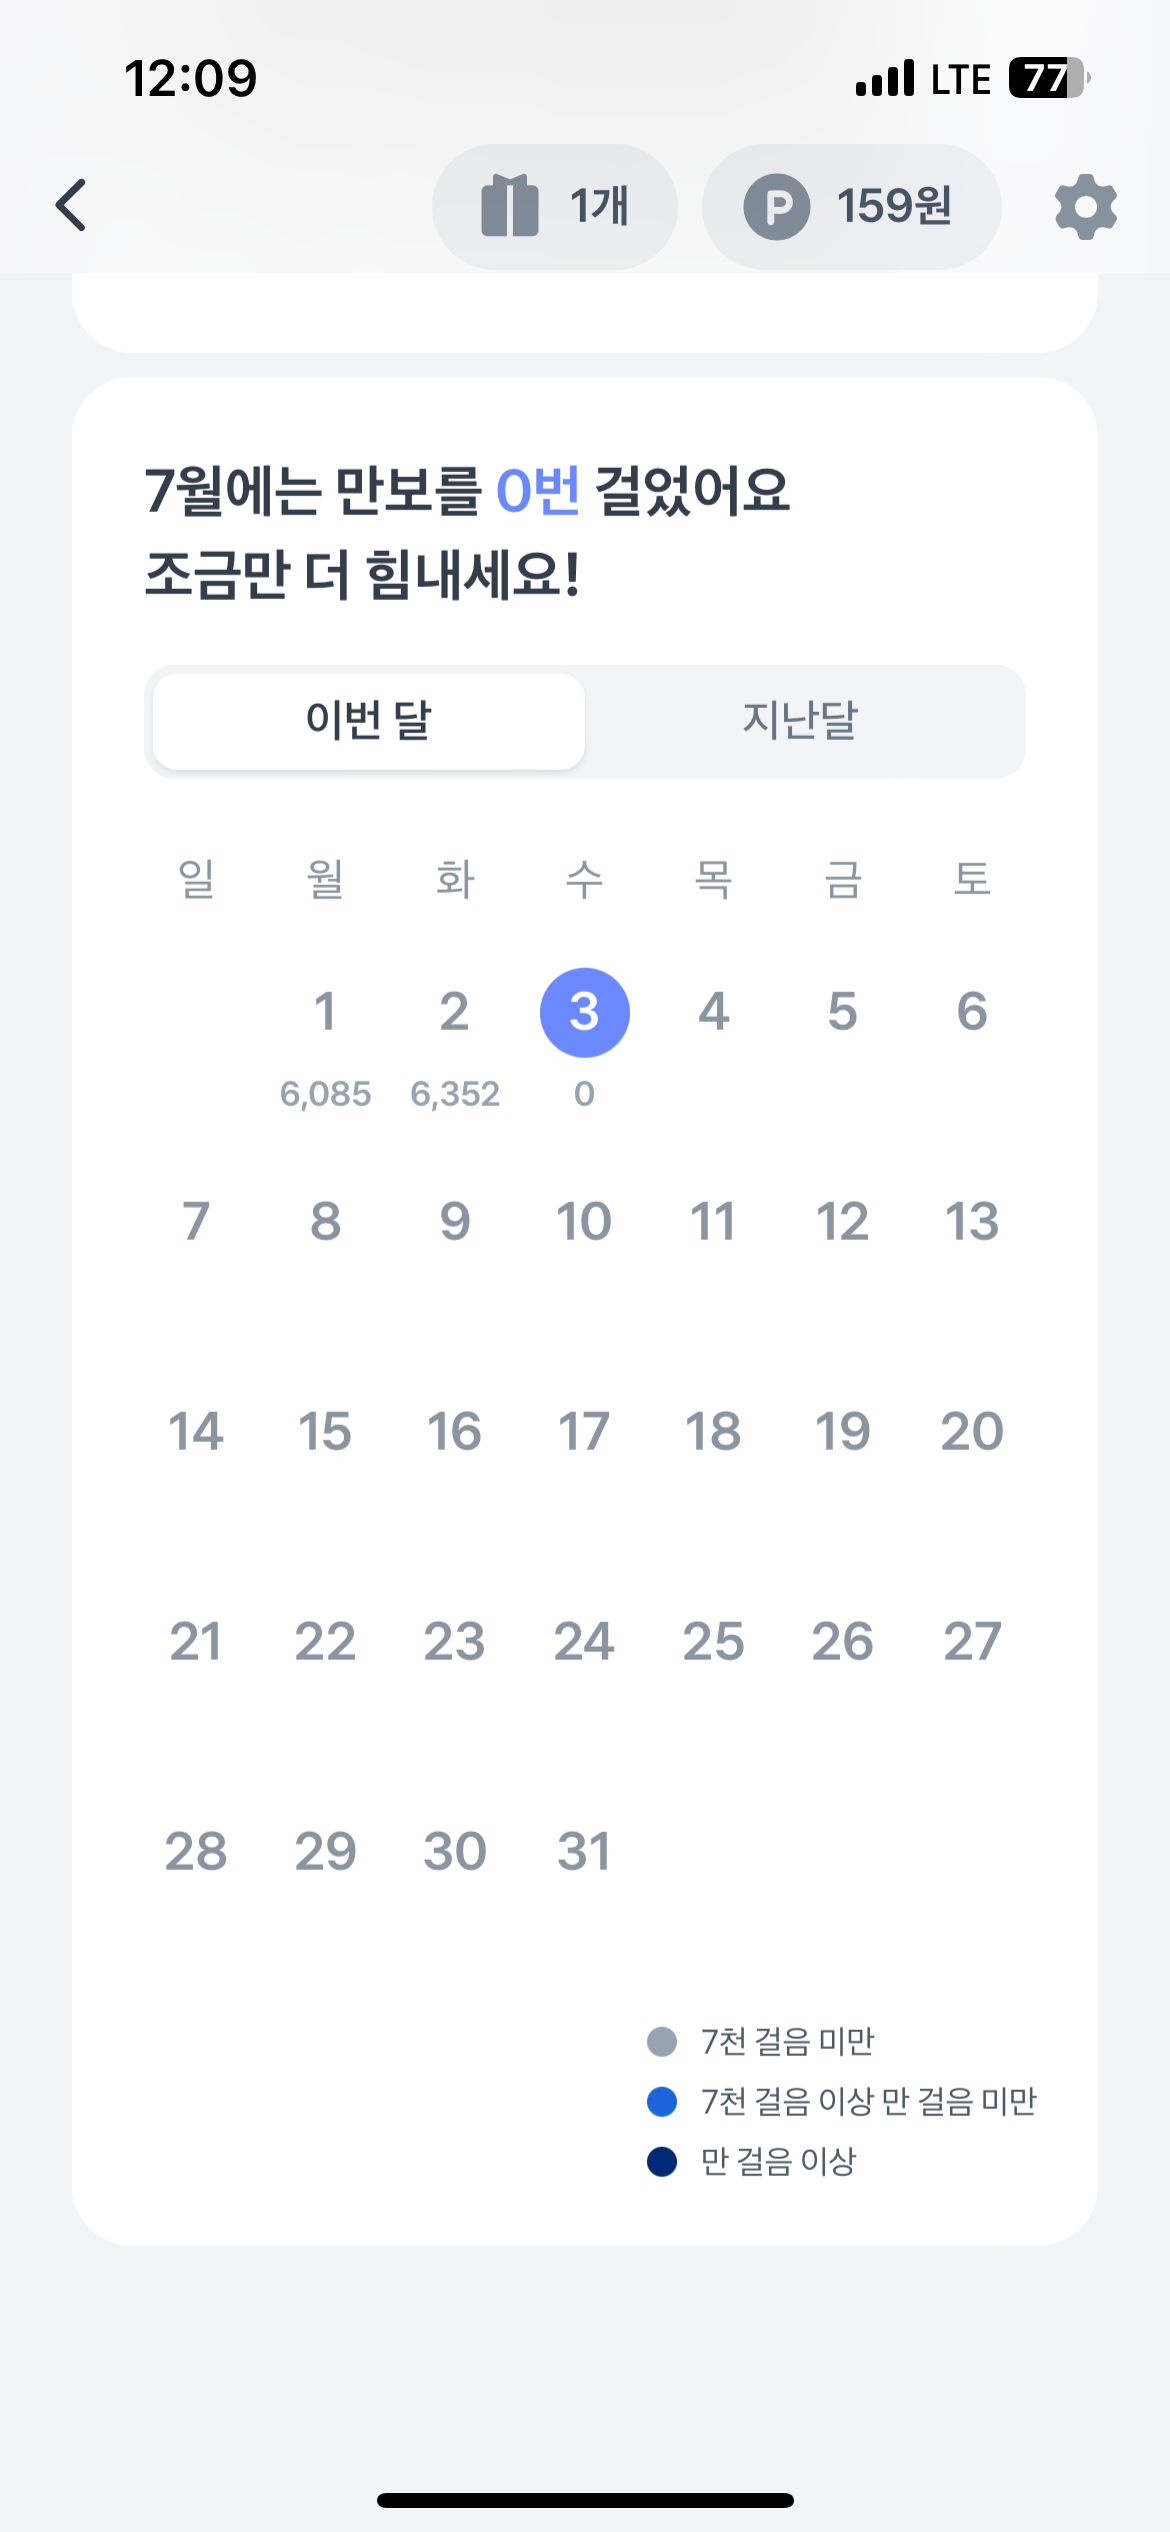The height and width of the screenshot is (2532, 1170).
Task: Switch to the 지난달 tab
Action: (x=800, y=721)
